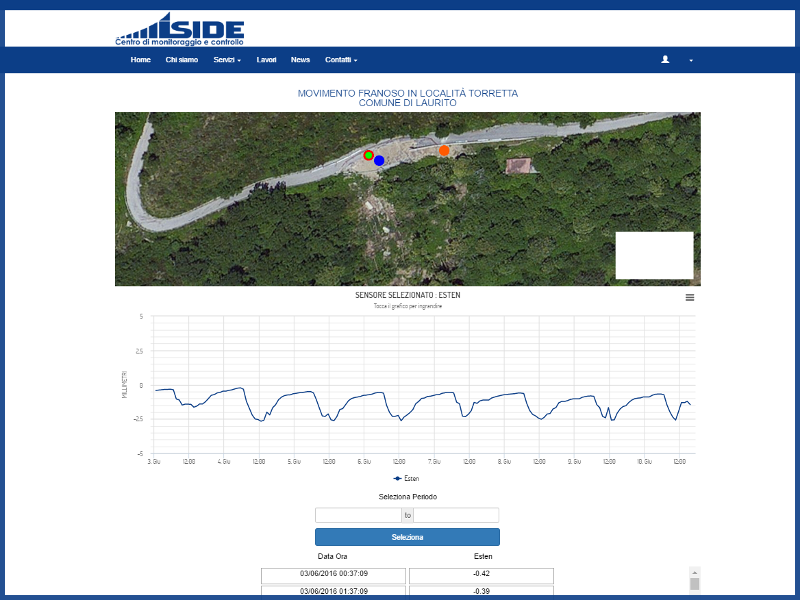The image size is (800, 600).
Task: Open the News page
Action: (x=301, y=60)
